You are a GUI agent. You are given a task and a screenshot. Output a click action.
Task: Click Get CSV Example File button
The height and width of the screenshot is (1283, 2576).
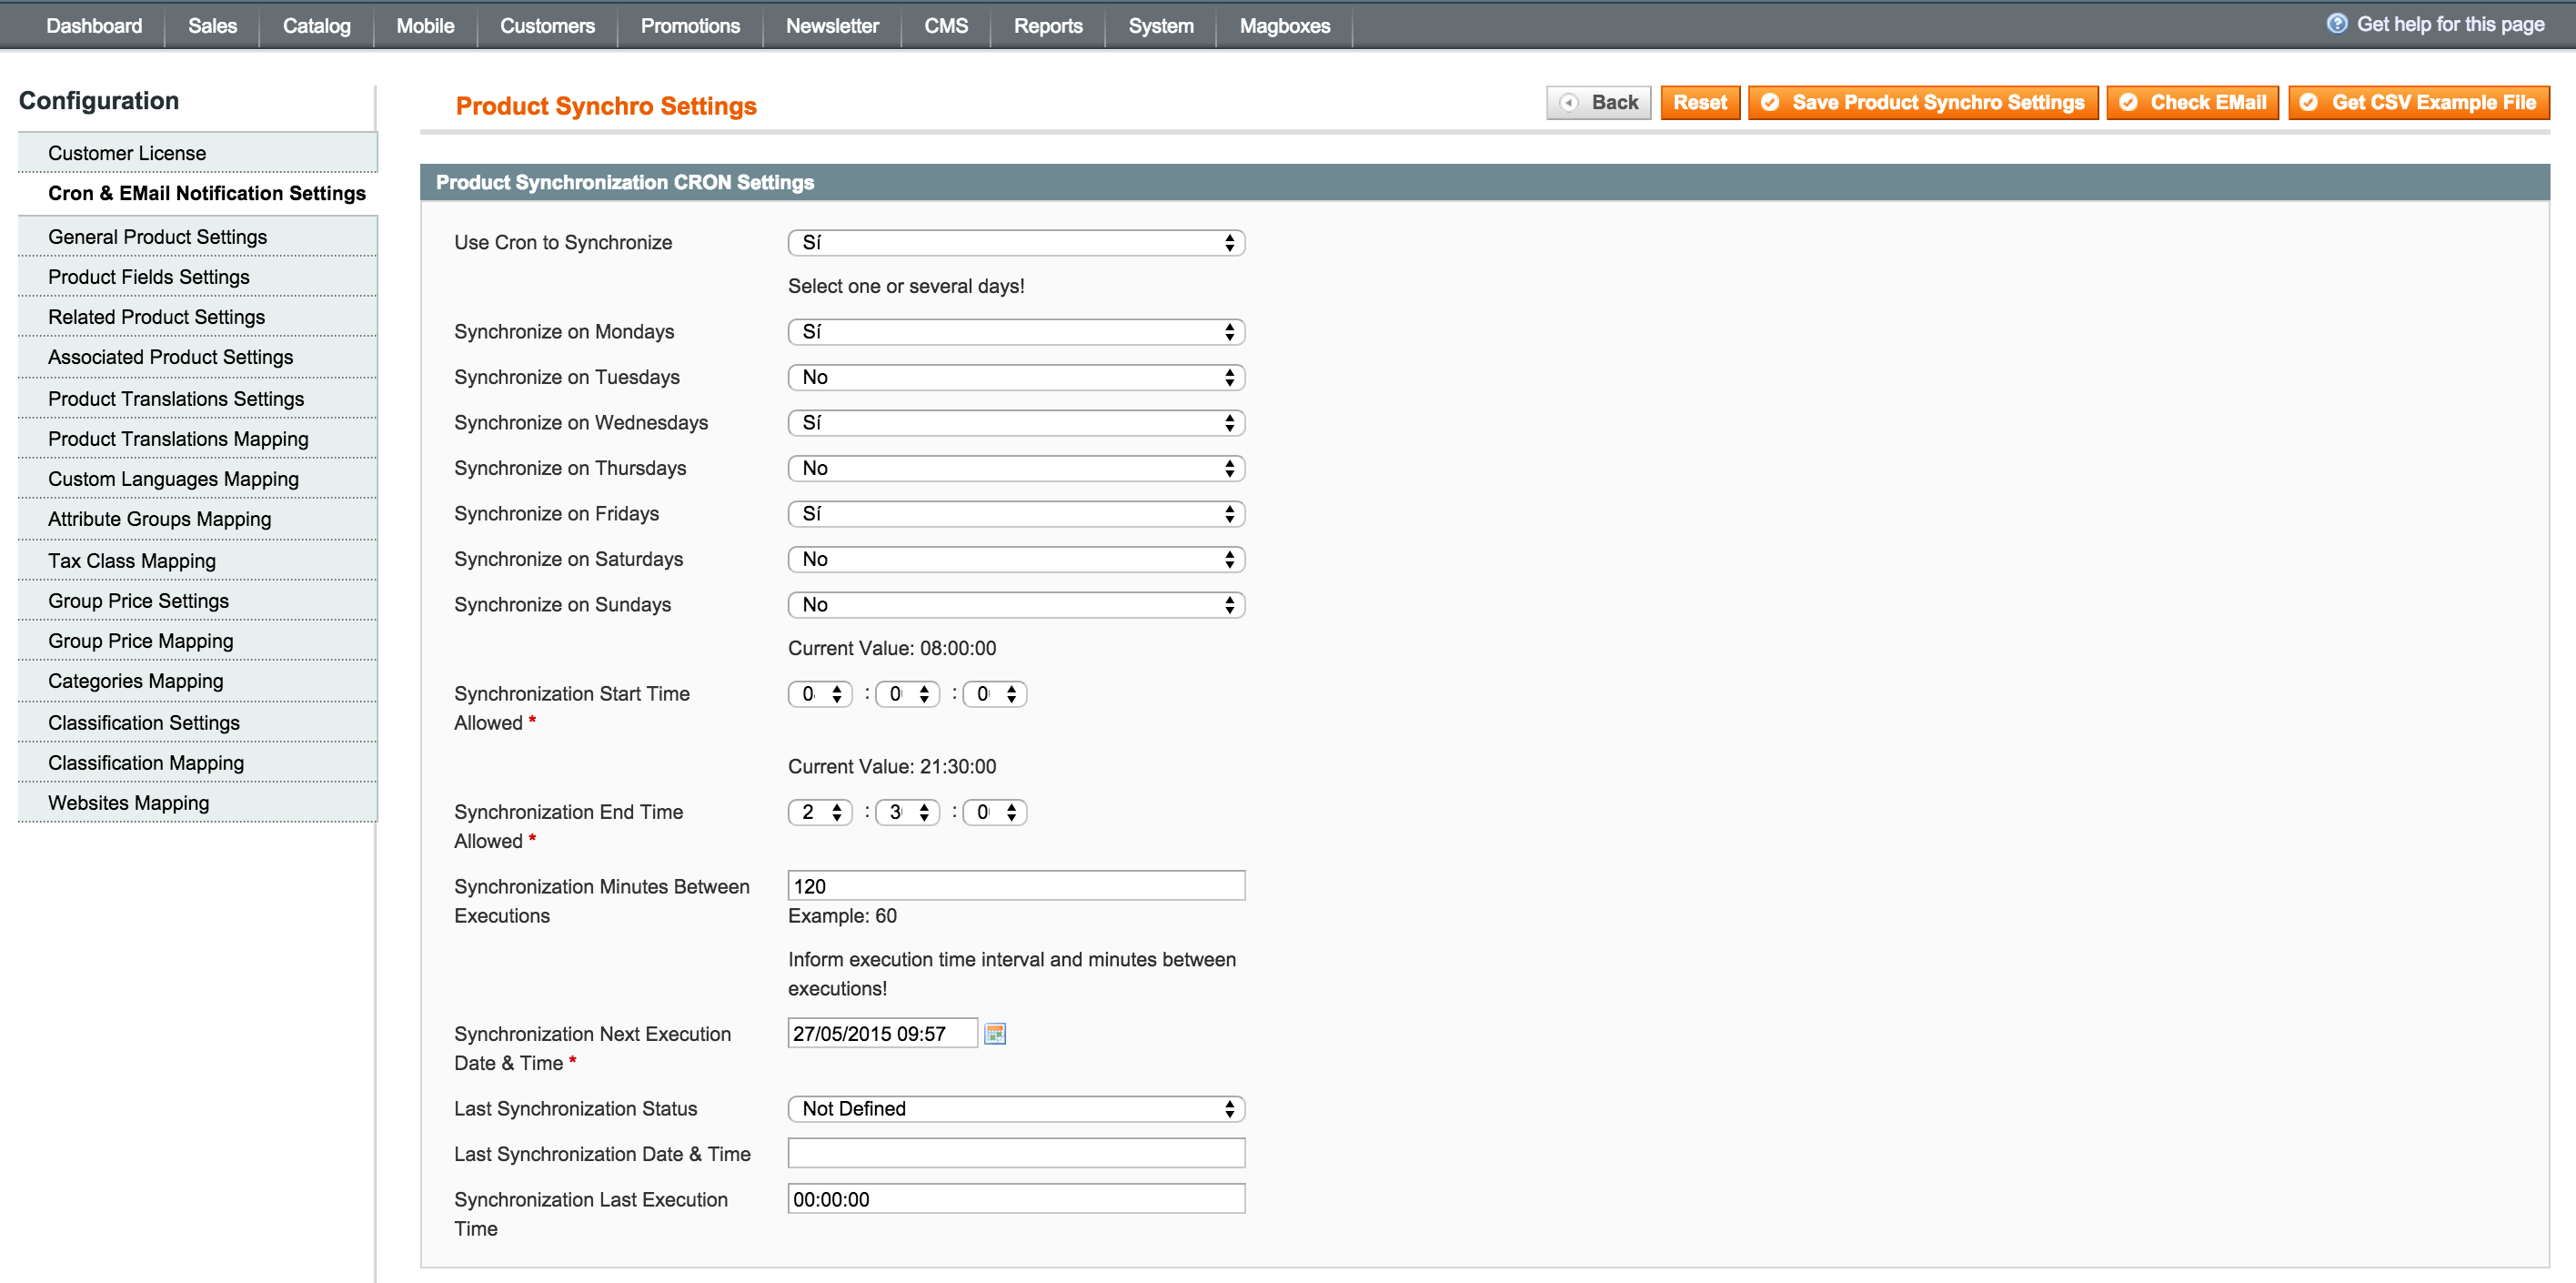(2419, 102)
